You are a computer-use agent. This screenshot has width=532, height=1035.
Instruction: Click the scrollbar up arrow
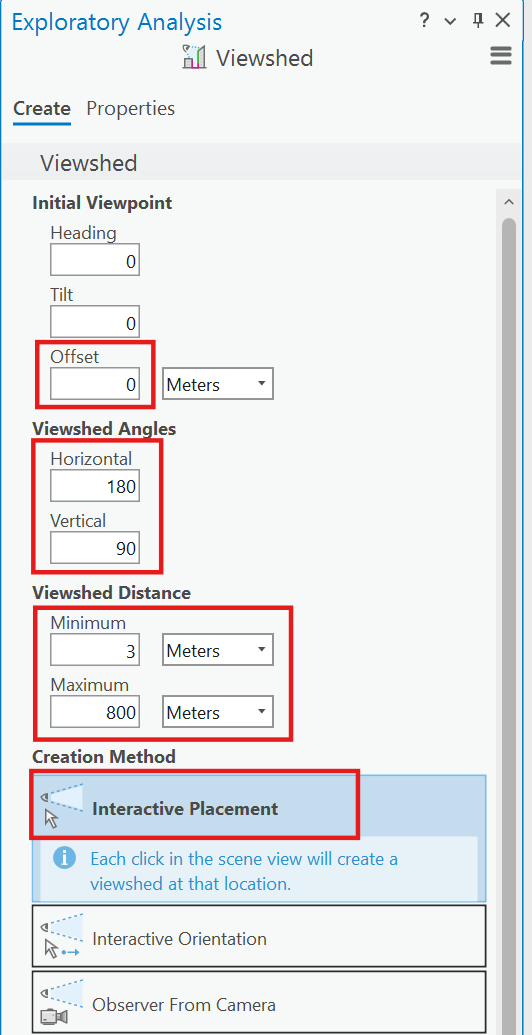(508, 201)
